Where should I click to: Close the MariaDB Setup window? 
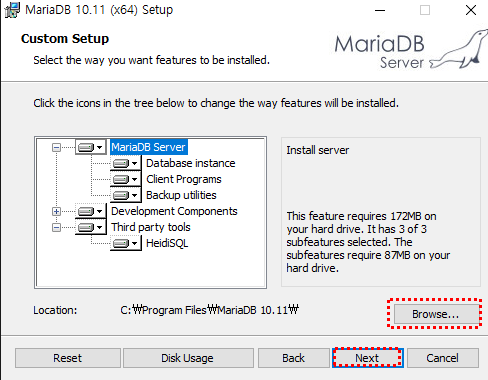tap(471, 10)
